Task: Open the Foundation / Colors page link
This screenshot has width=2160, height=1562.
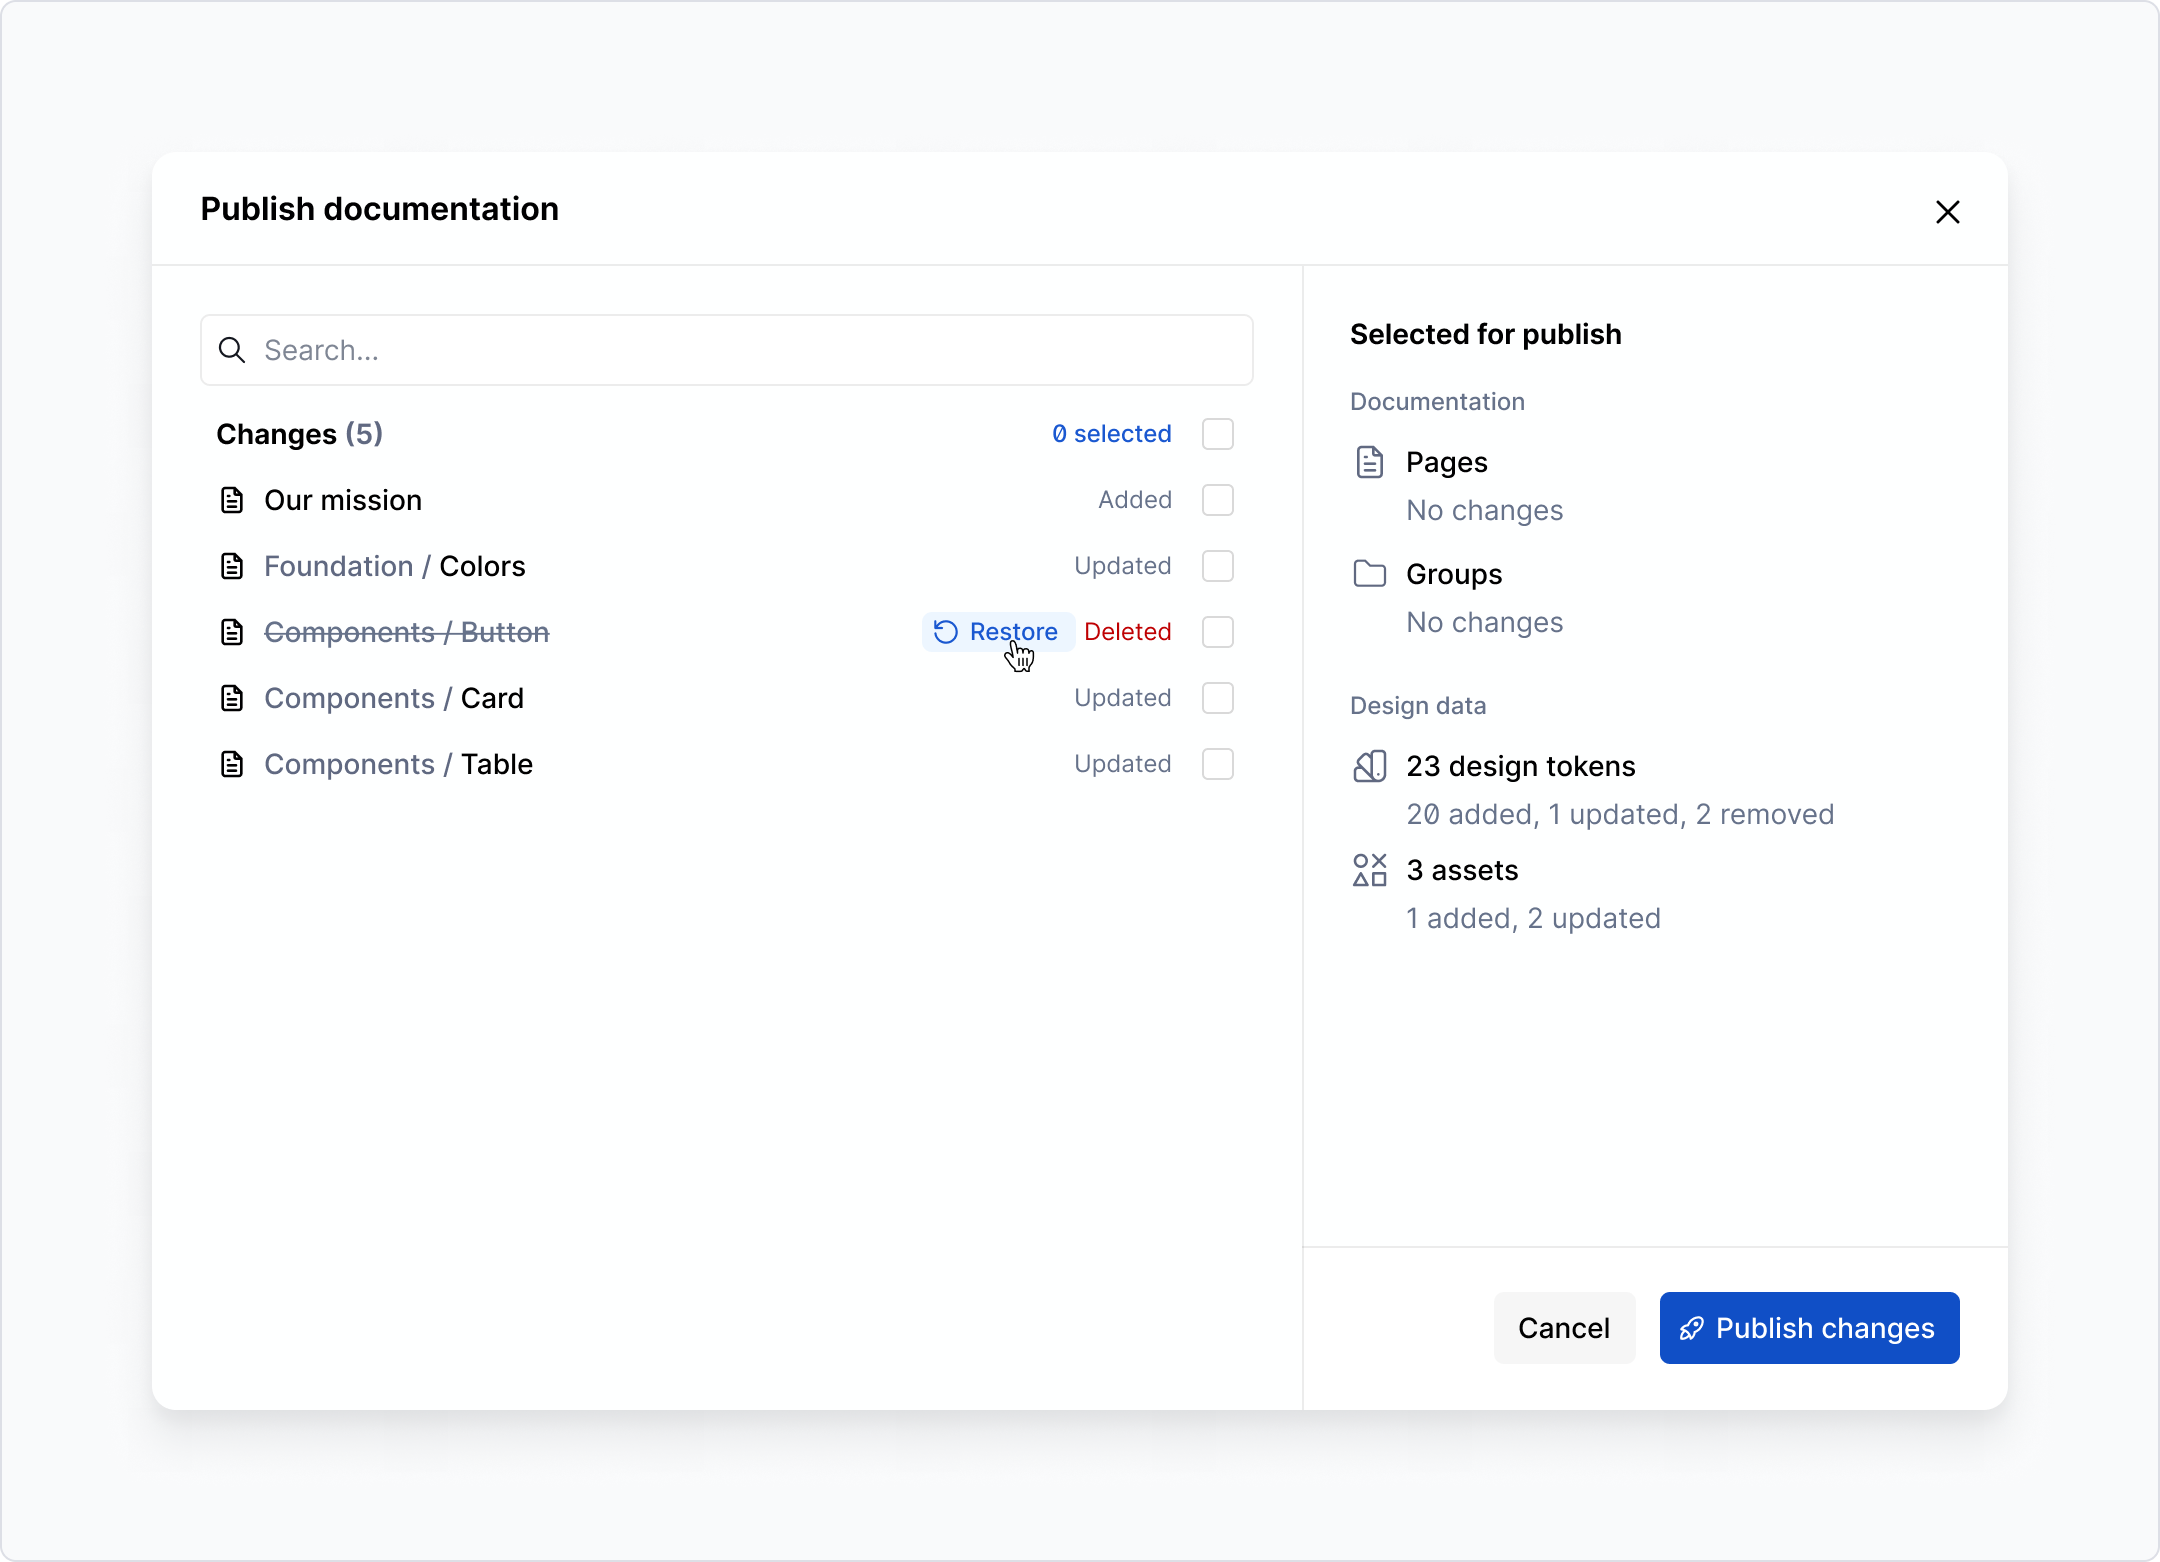Action: [394, 565]
